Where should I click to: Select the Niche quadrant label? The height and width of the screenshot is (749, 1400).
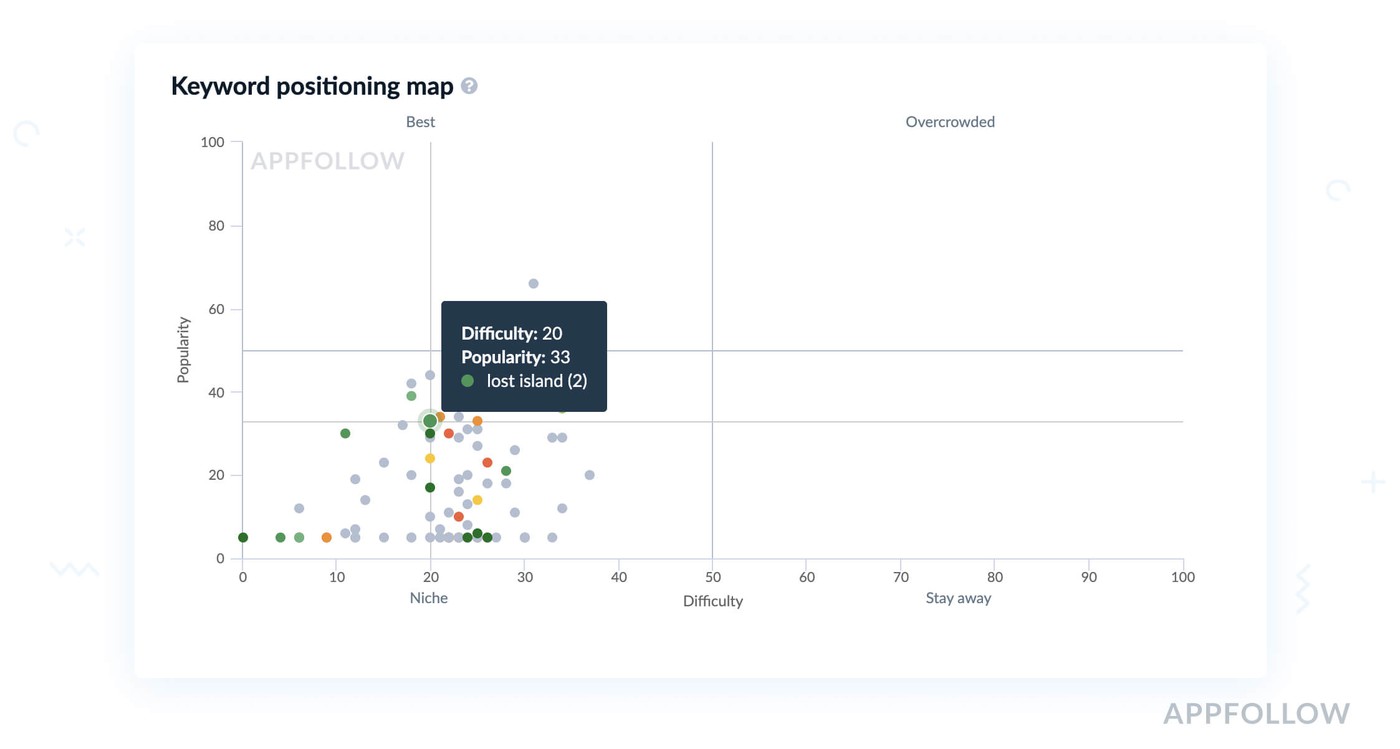429,598
